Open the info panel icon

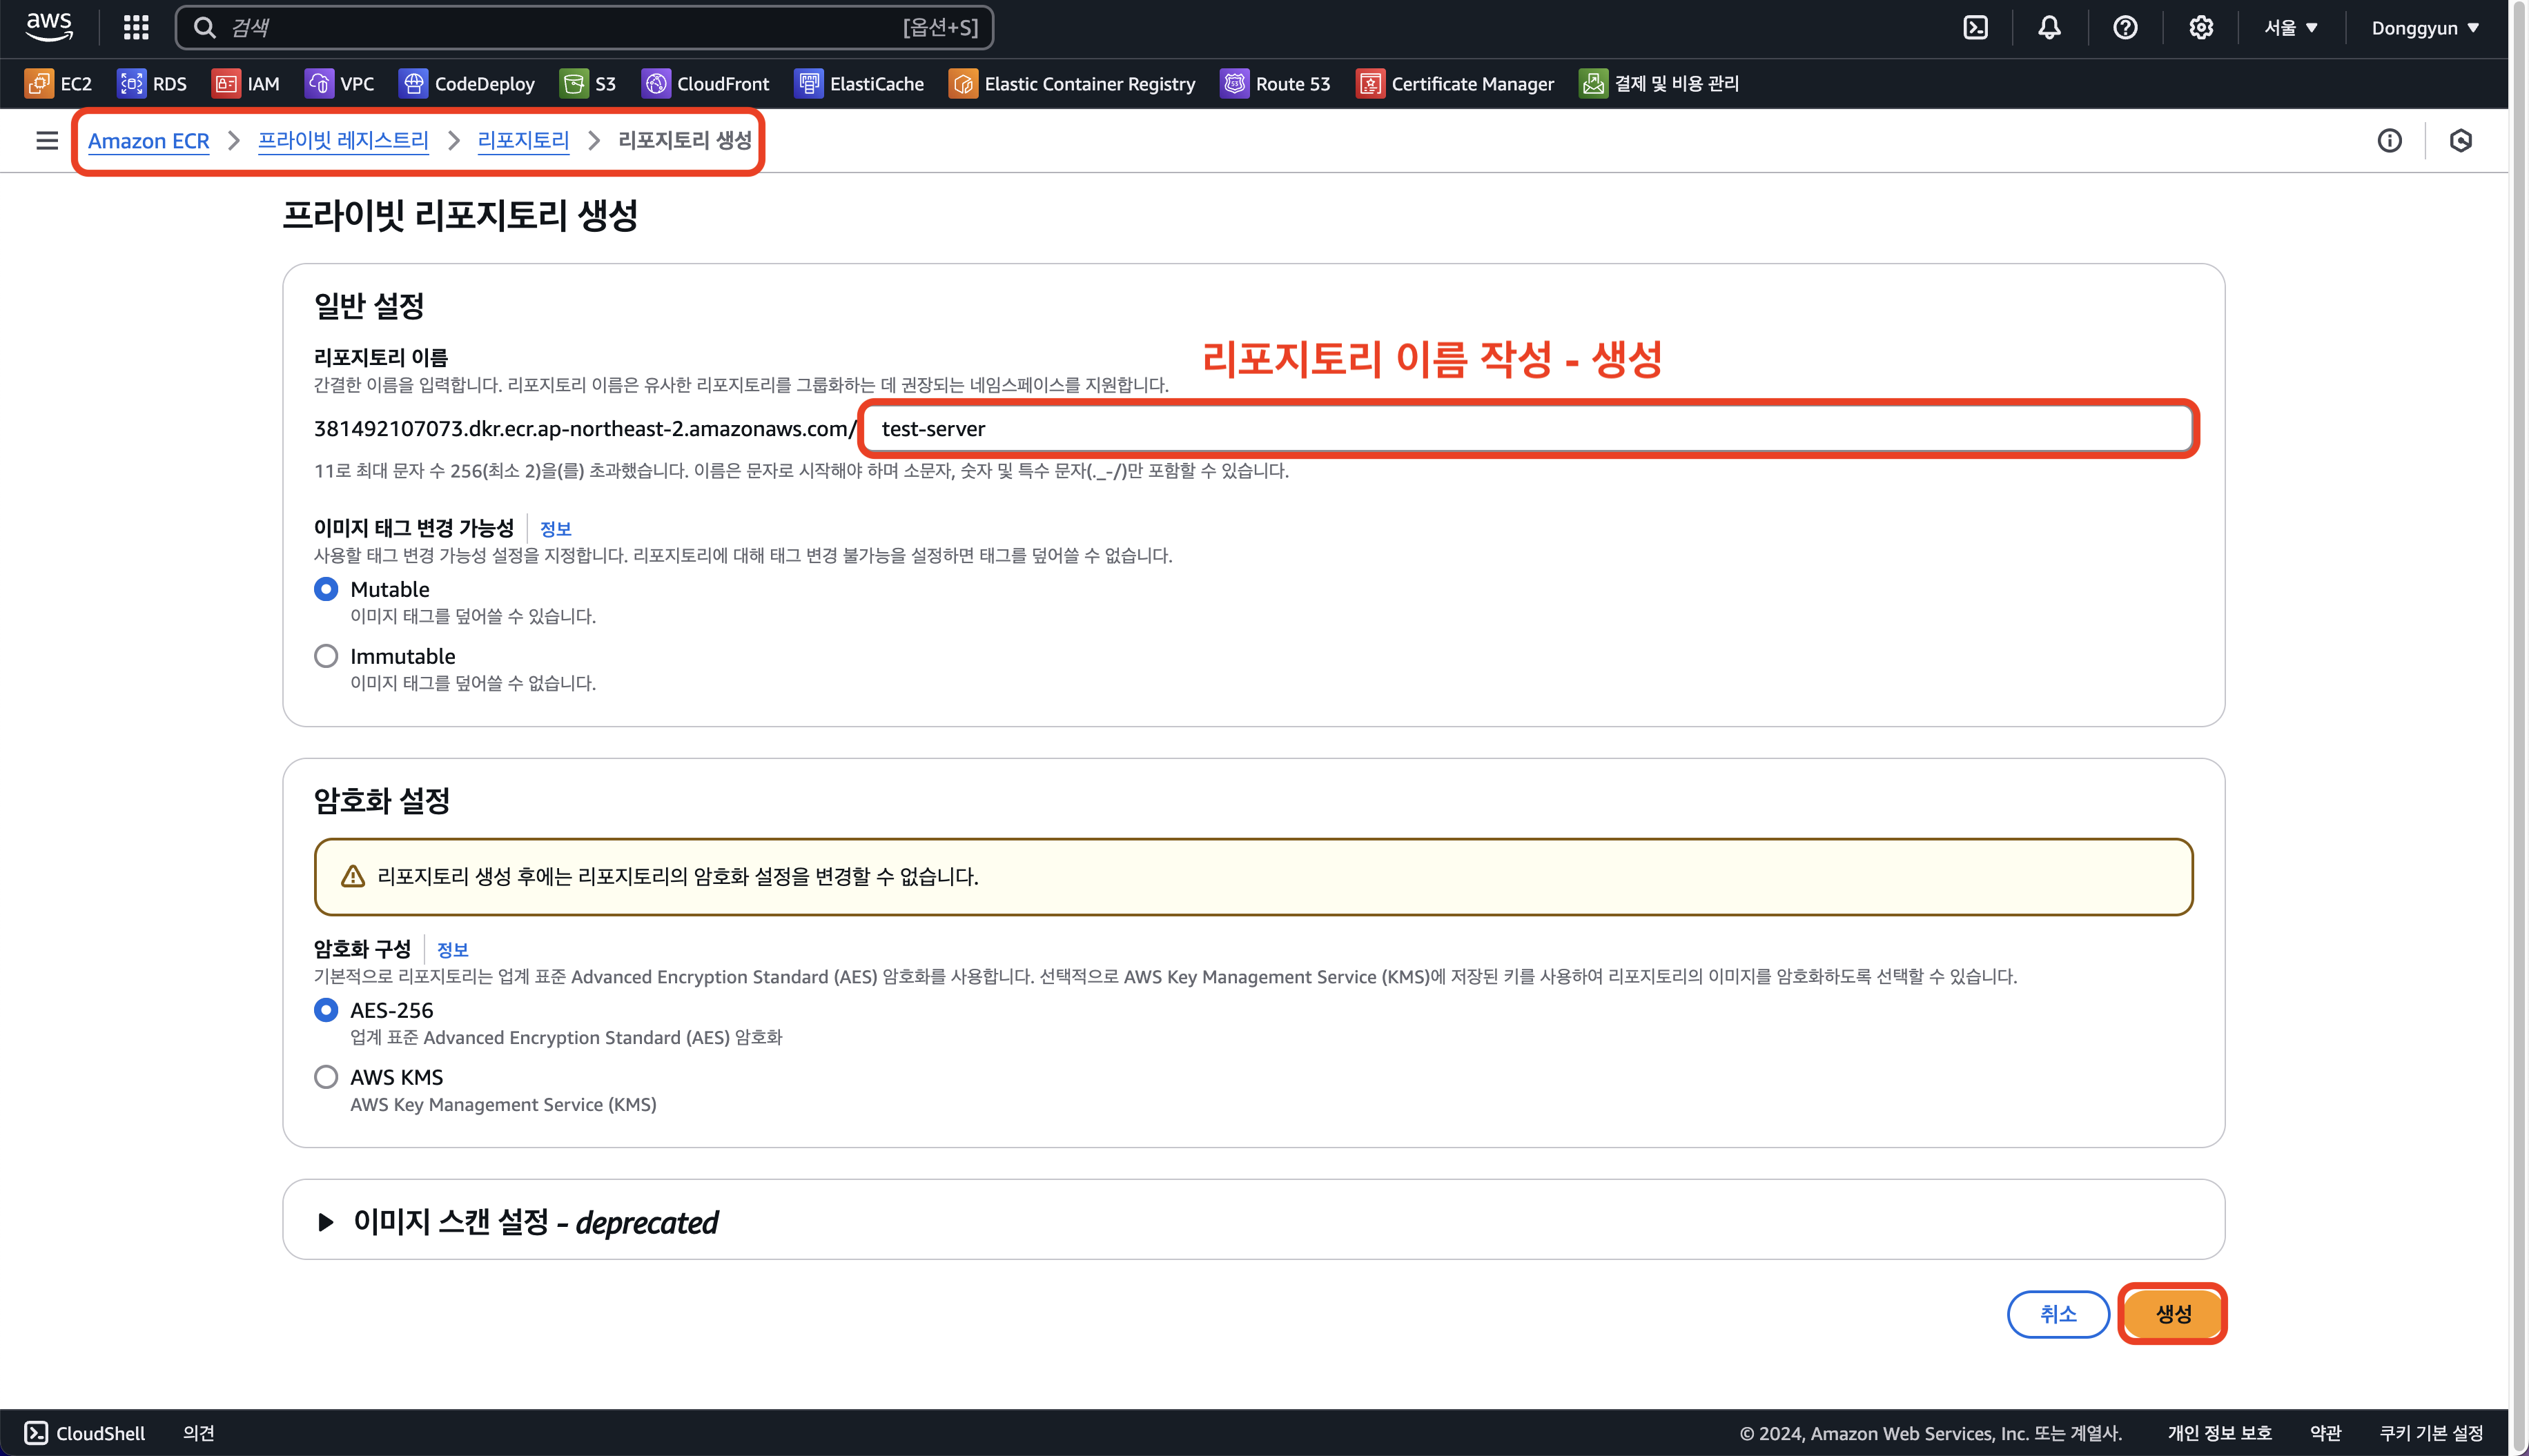click(2389, 140)
